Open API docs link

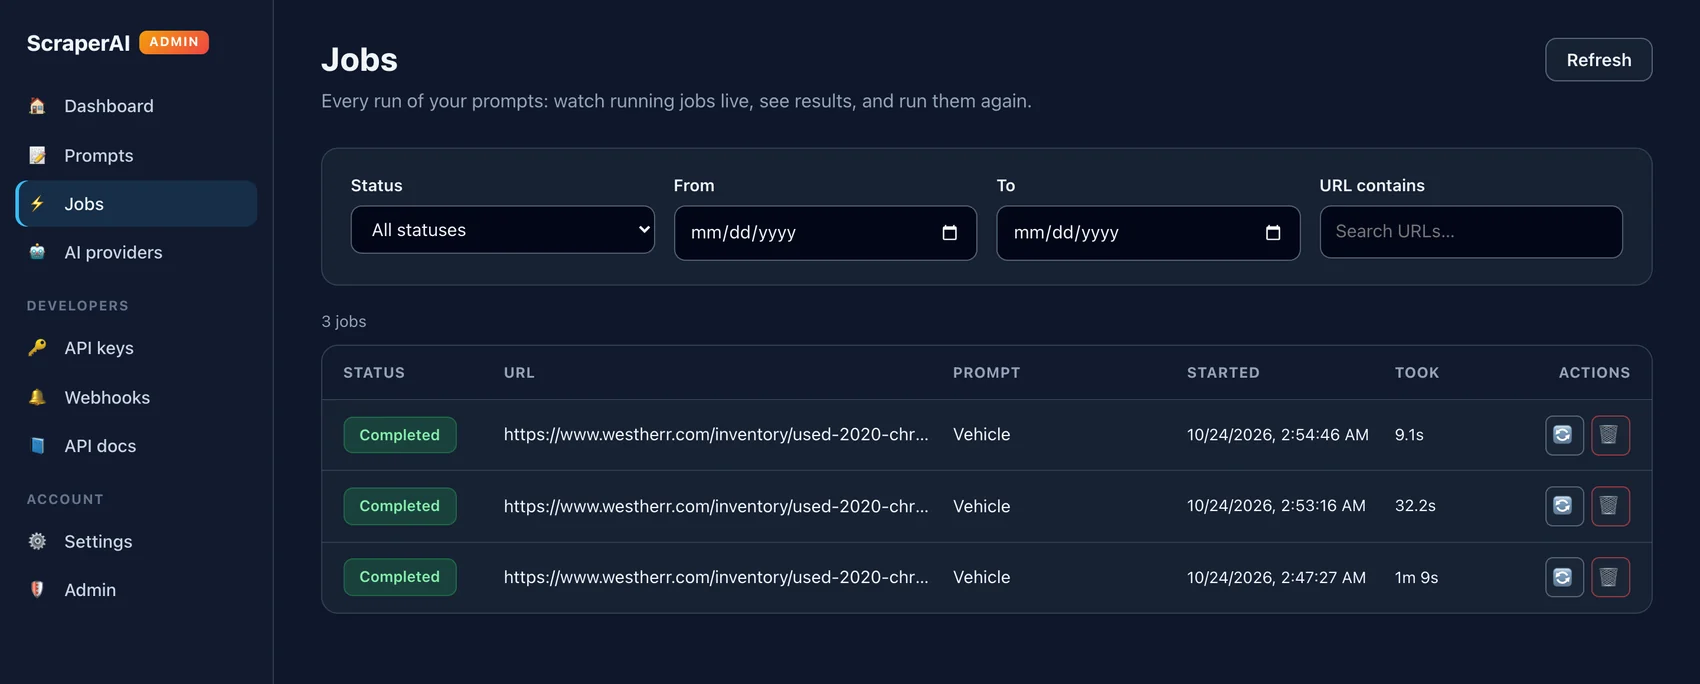(x=136, y=446)
